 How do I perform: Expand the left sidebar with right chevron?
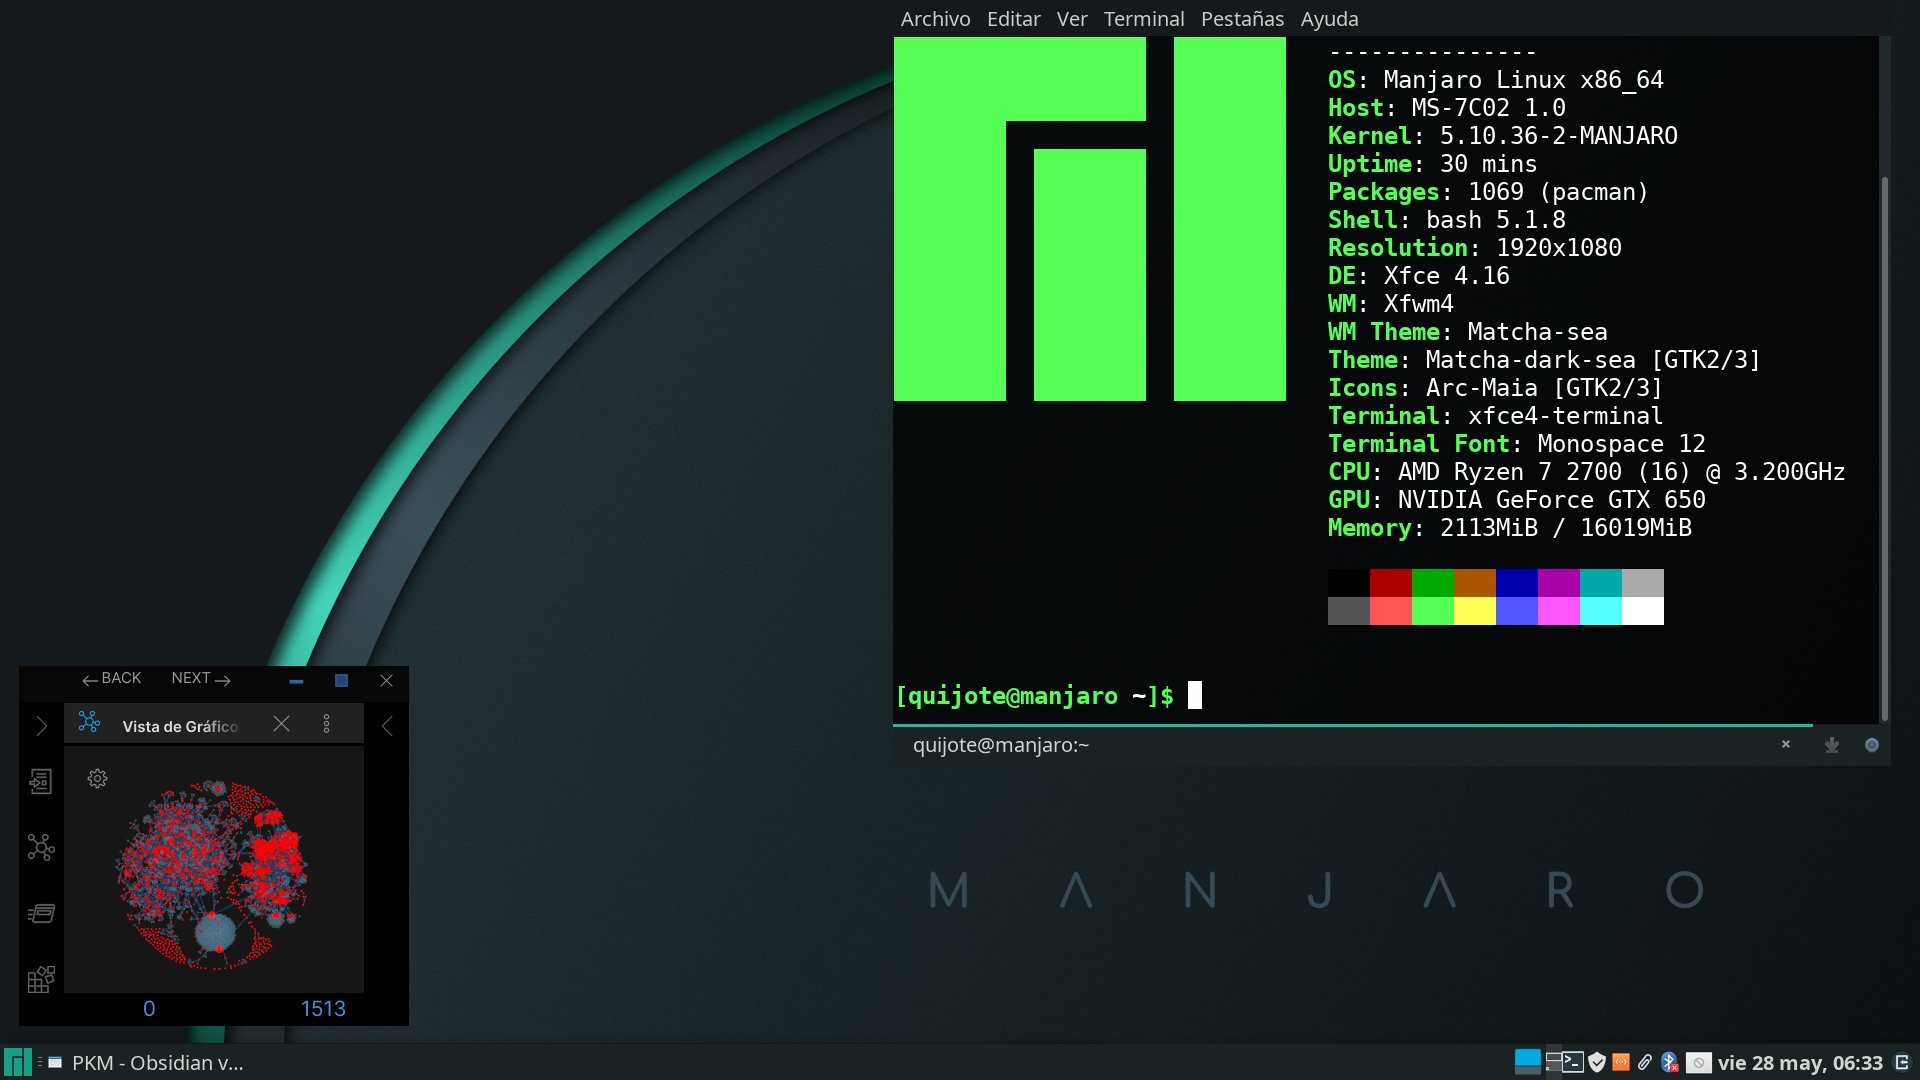tap(41, 726)
